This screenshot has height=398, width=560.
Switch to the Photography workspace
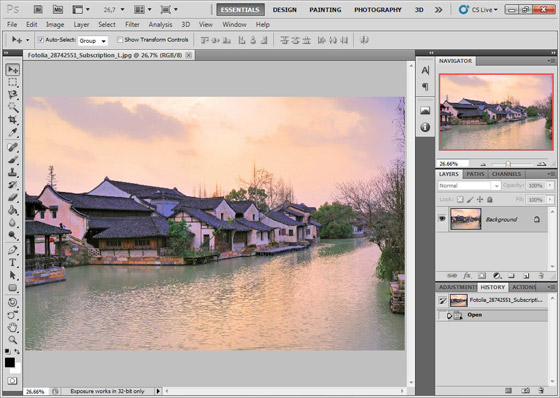pos(378,10)
